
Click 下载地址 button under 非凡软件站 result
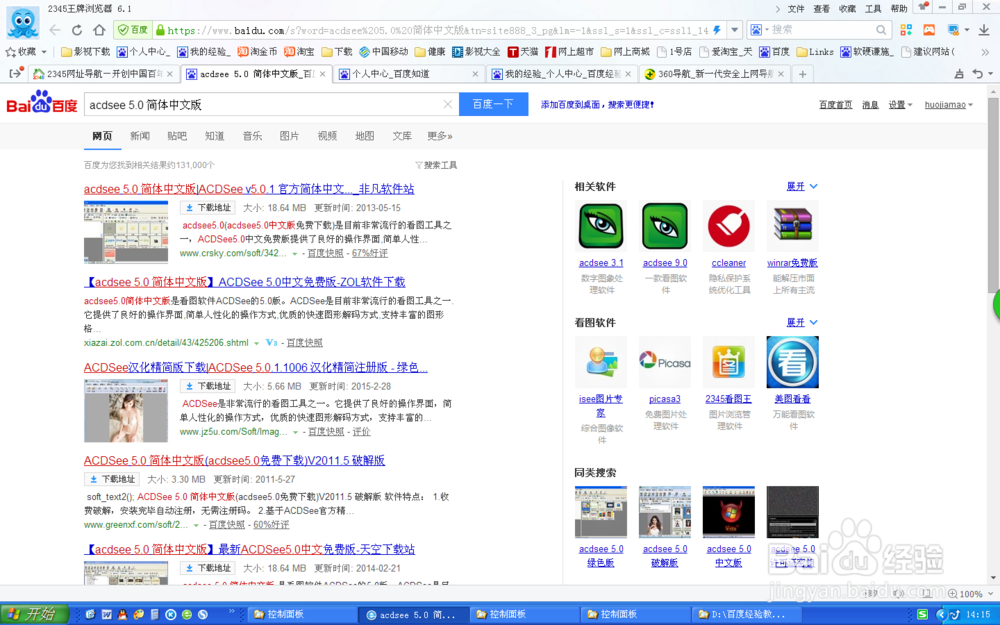pos(208,208)
